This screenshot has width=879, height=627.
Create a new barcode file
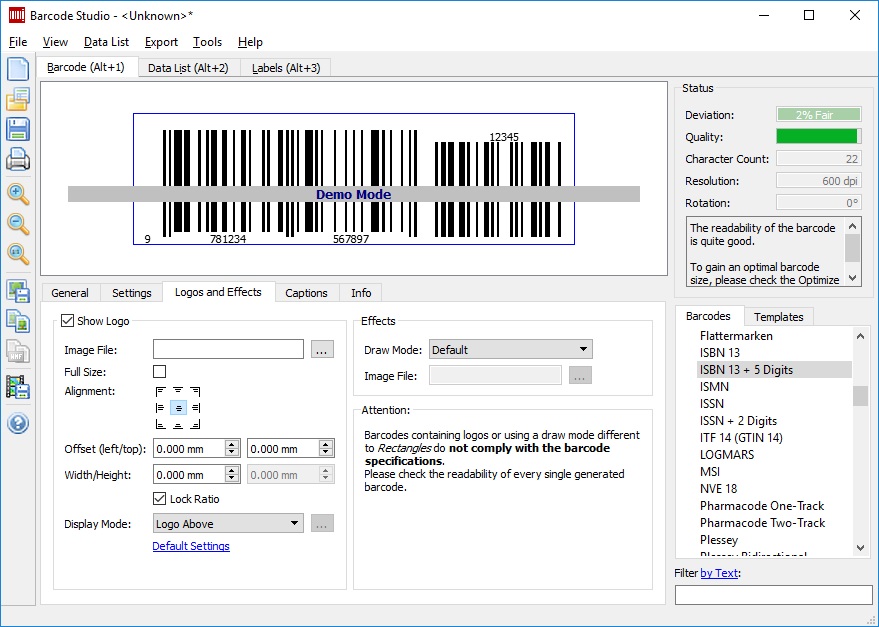point(16,68)
